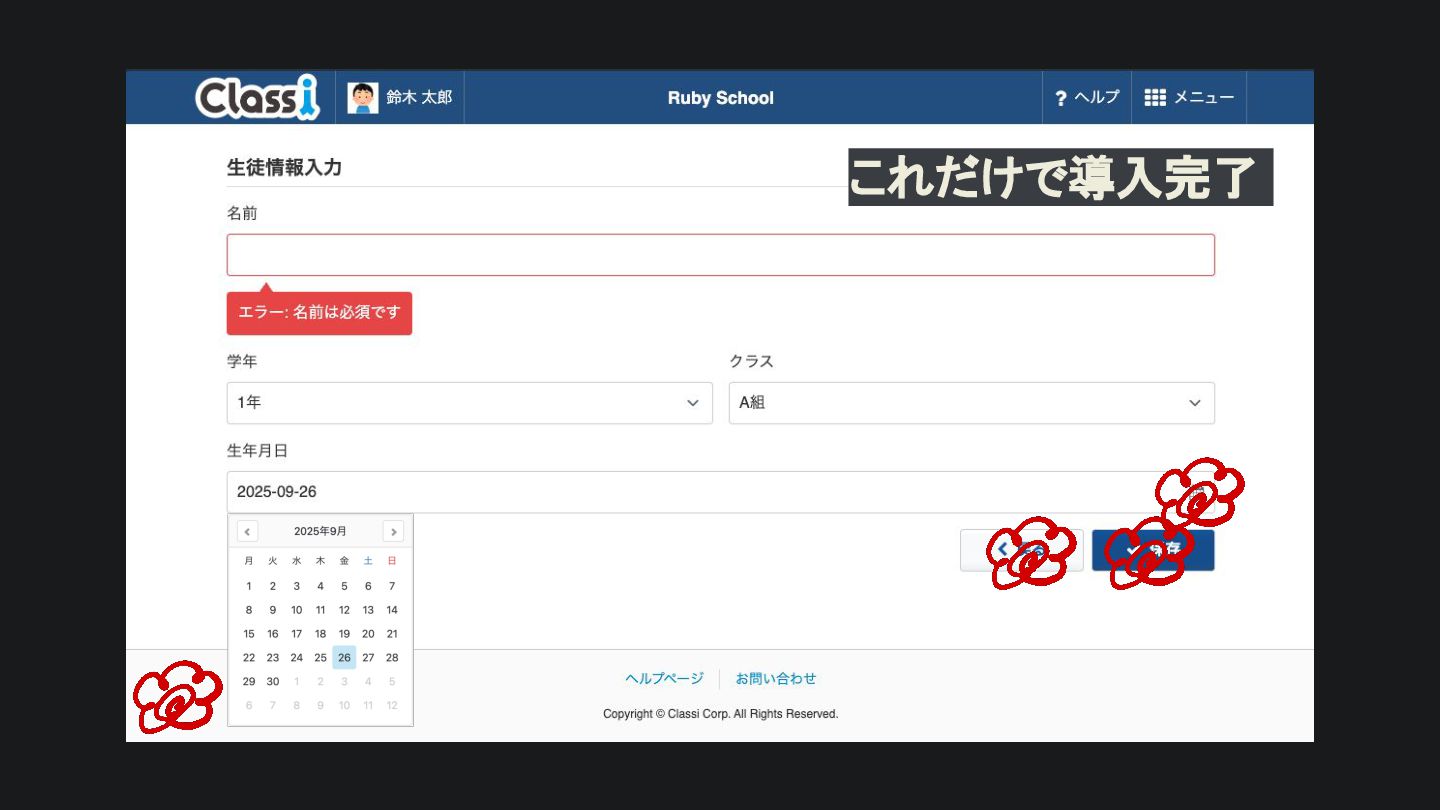Viewport: 1440px width, 810px height.
Task: Select date 23 in the calendar
Action: [273, 658]
